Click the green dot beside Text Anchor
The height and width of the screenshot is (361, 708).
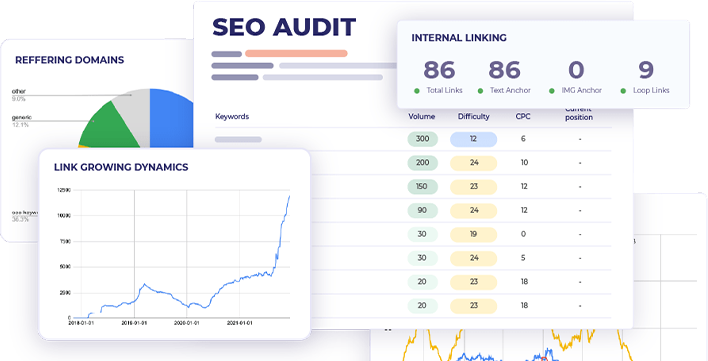tap(480, 91)
